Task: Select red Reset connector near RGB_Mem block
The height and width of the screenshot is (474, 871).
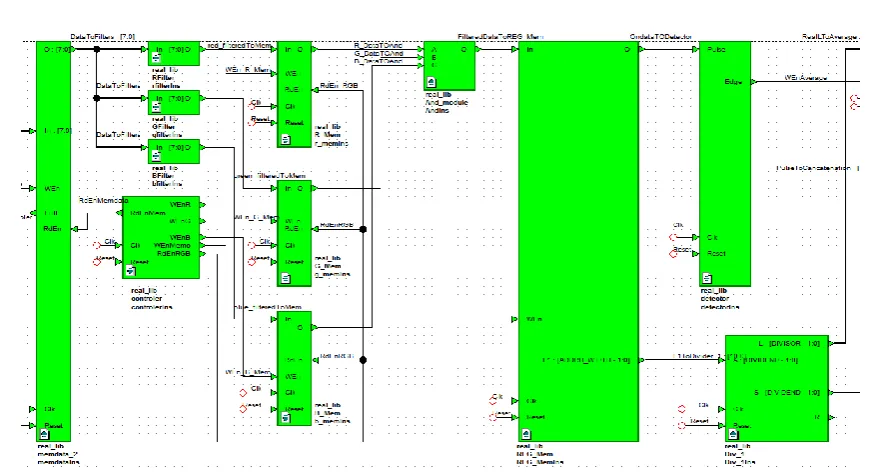Action: 493,417
